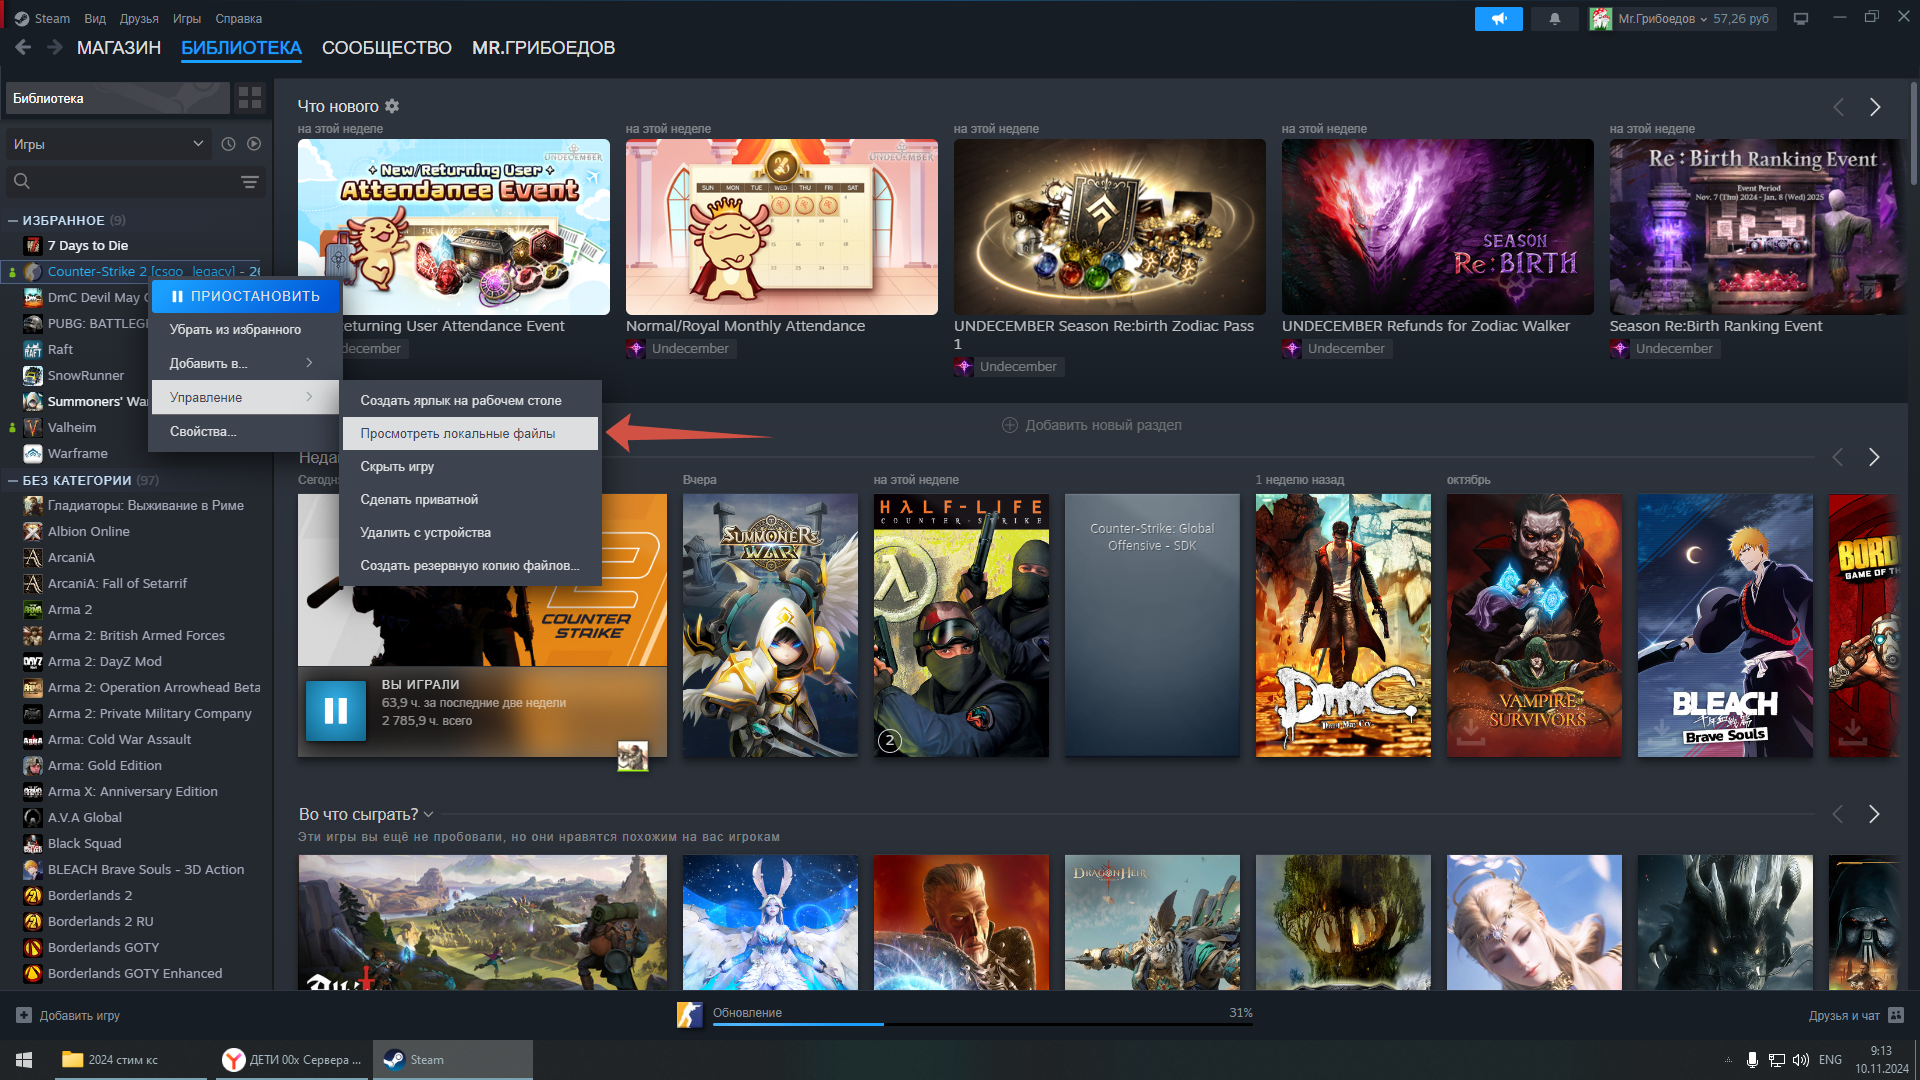Click the Big Picture mode monitor icon
This screenshot has width=1920, height=1080.
[1801, 19]
